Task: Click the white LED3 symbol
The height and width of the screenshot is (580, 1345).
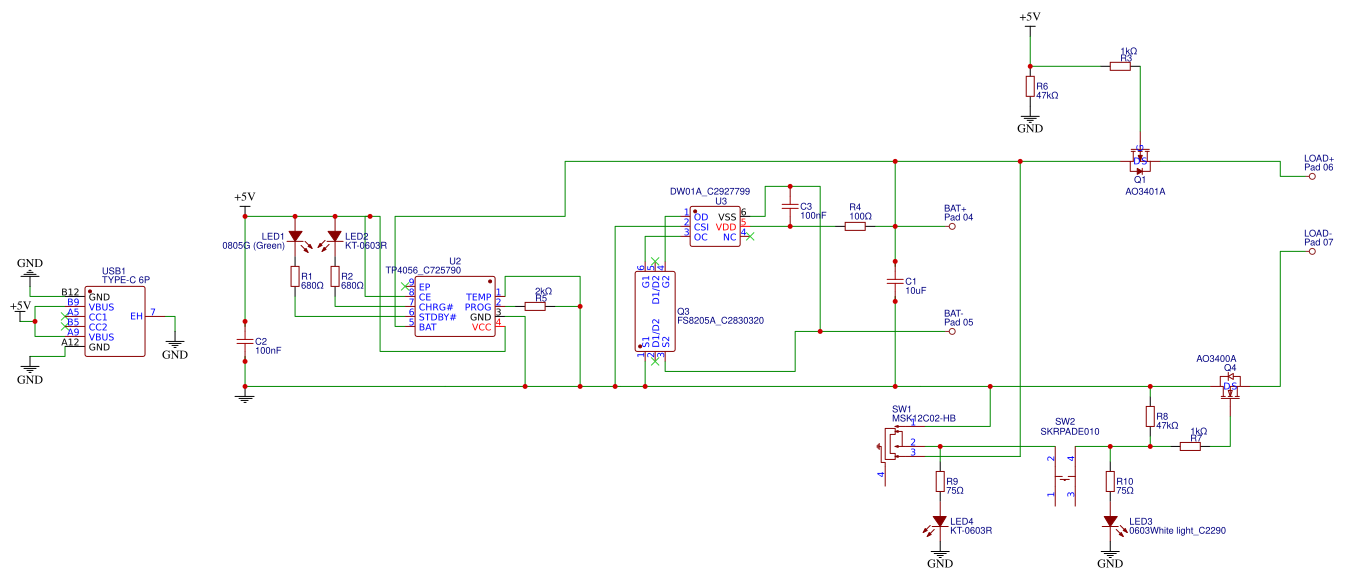Action: (1110, 523)
